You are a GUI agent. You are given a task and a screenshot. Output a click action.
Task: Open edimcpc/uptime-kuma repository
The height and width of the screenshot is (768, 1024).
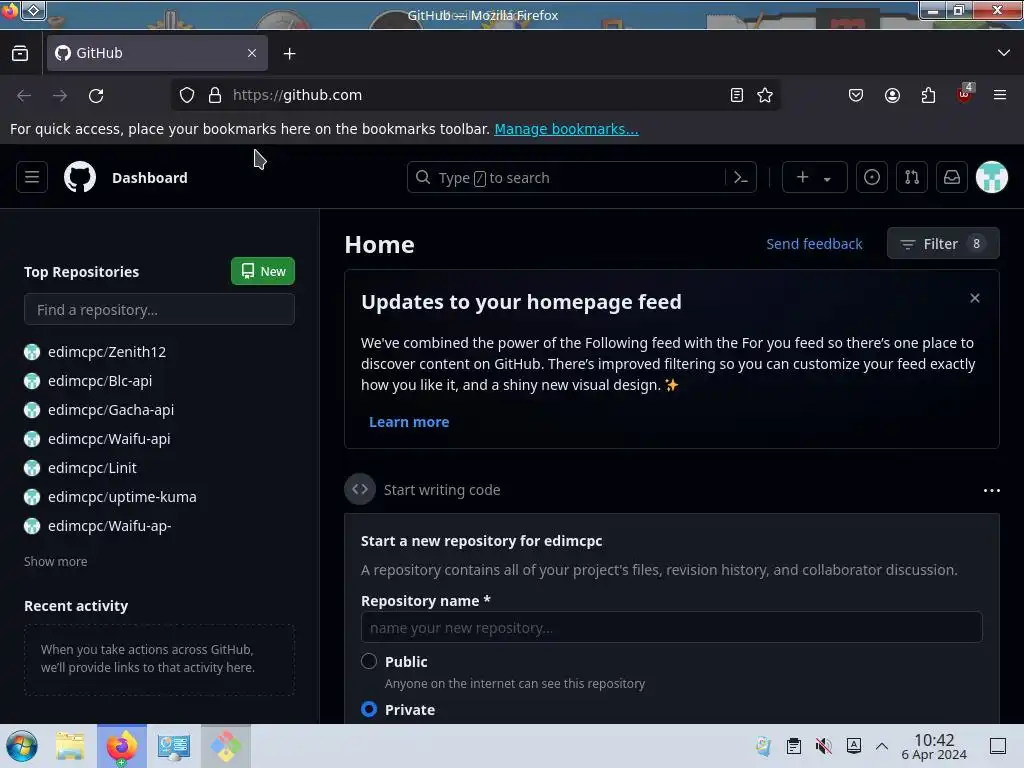122,497
